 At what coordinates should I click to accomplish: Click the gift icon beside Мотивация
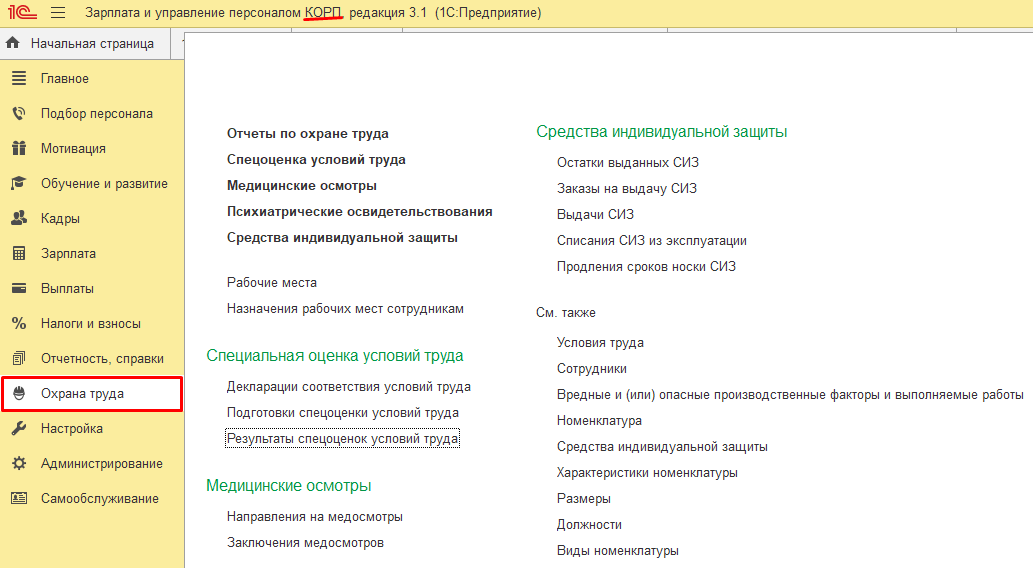(18, 149)
